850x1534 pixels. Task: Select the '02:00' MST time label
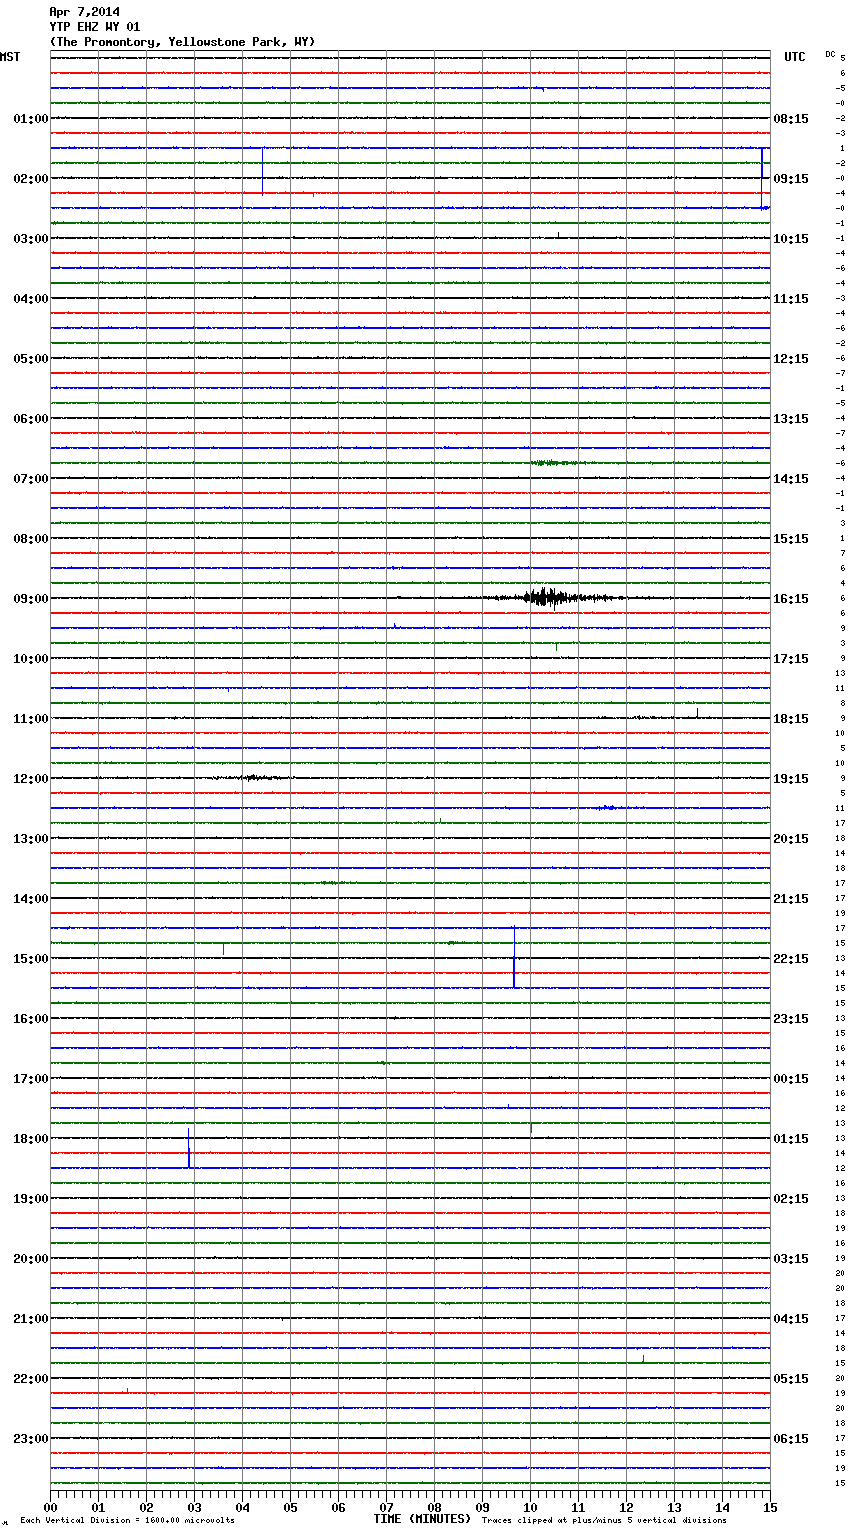pyautogui.click(x=30, y=179)
